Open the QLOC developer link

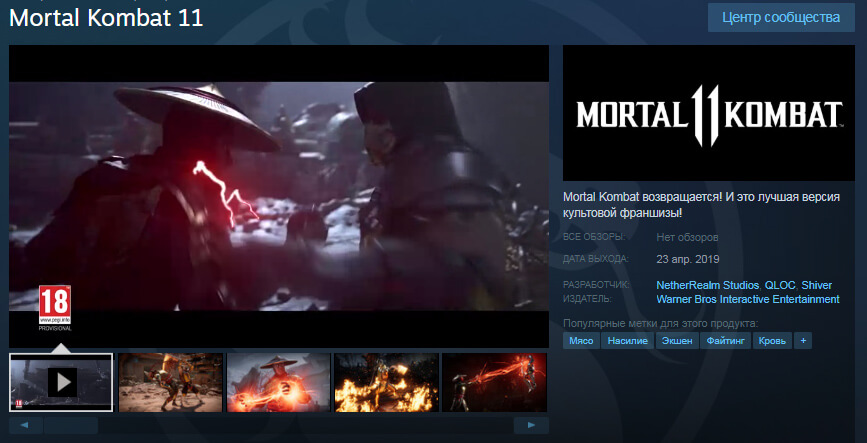[780, 285]
